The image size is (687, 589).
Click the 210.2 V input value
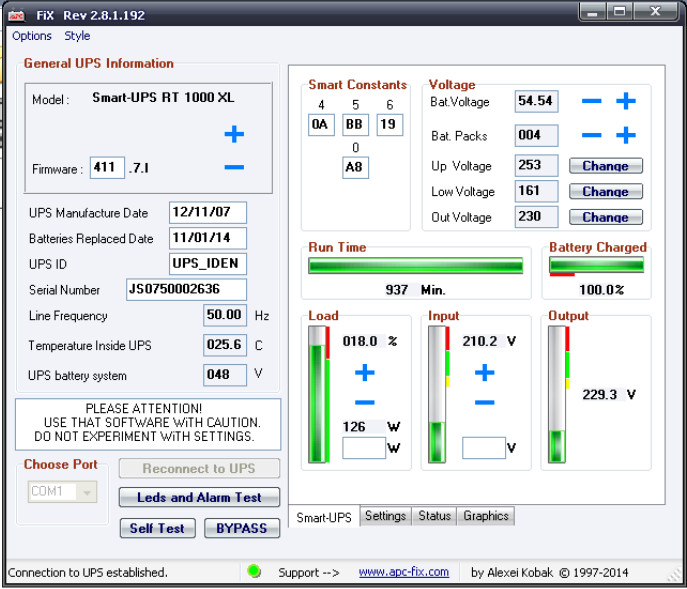tap(489, 341)
